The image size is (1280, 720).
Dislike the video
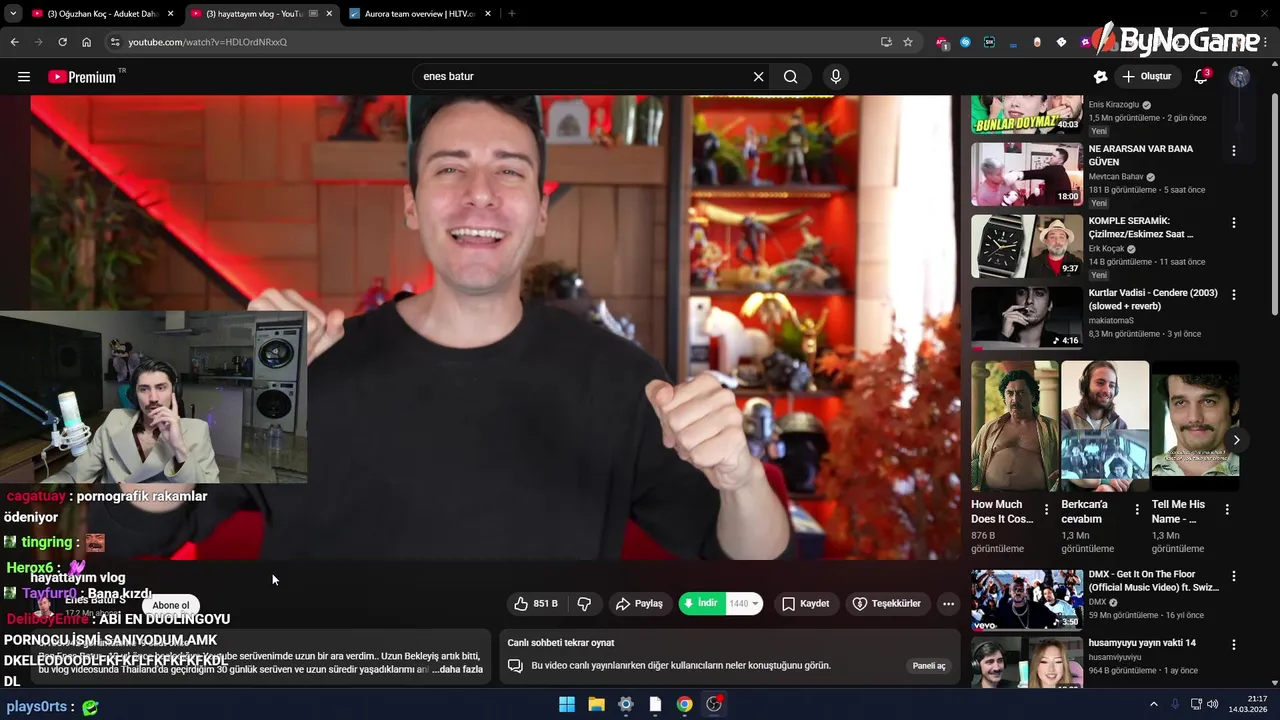584,604
